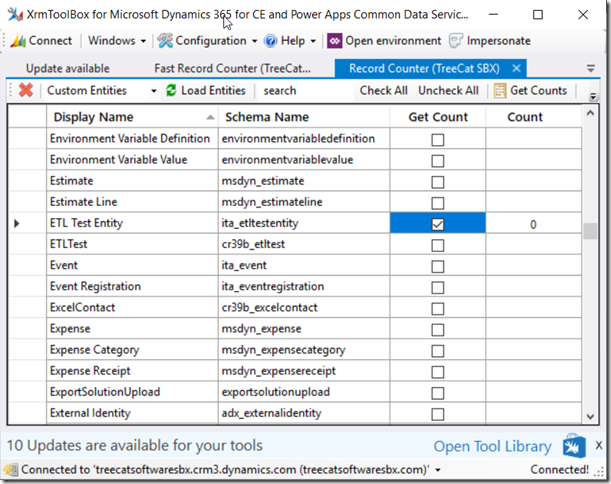Click the Impersonate button
Viewport: 611px width, 484px height.
point(490,41)
